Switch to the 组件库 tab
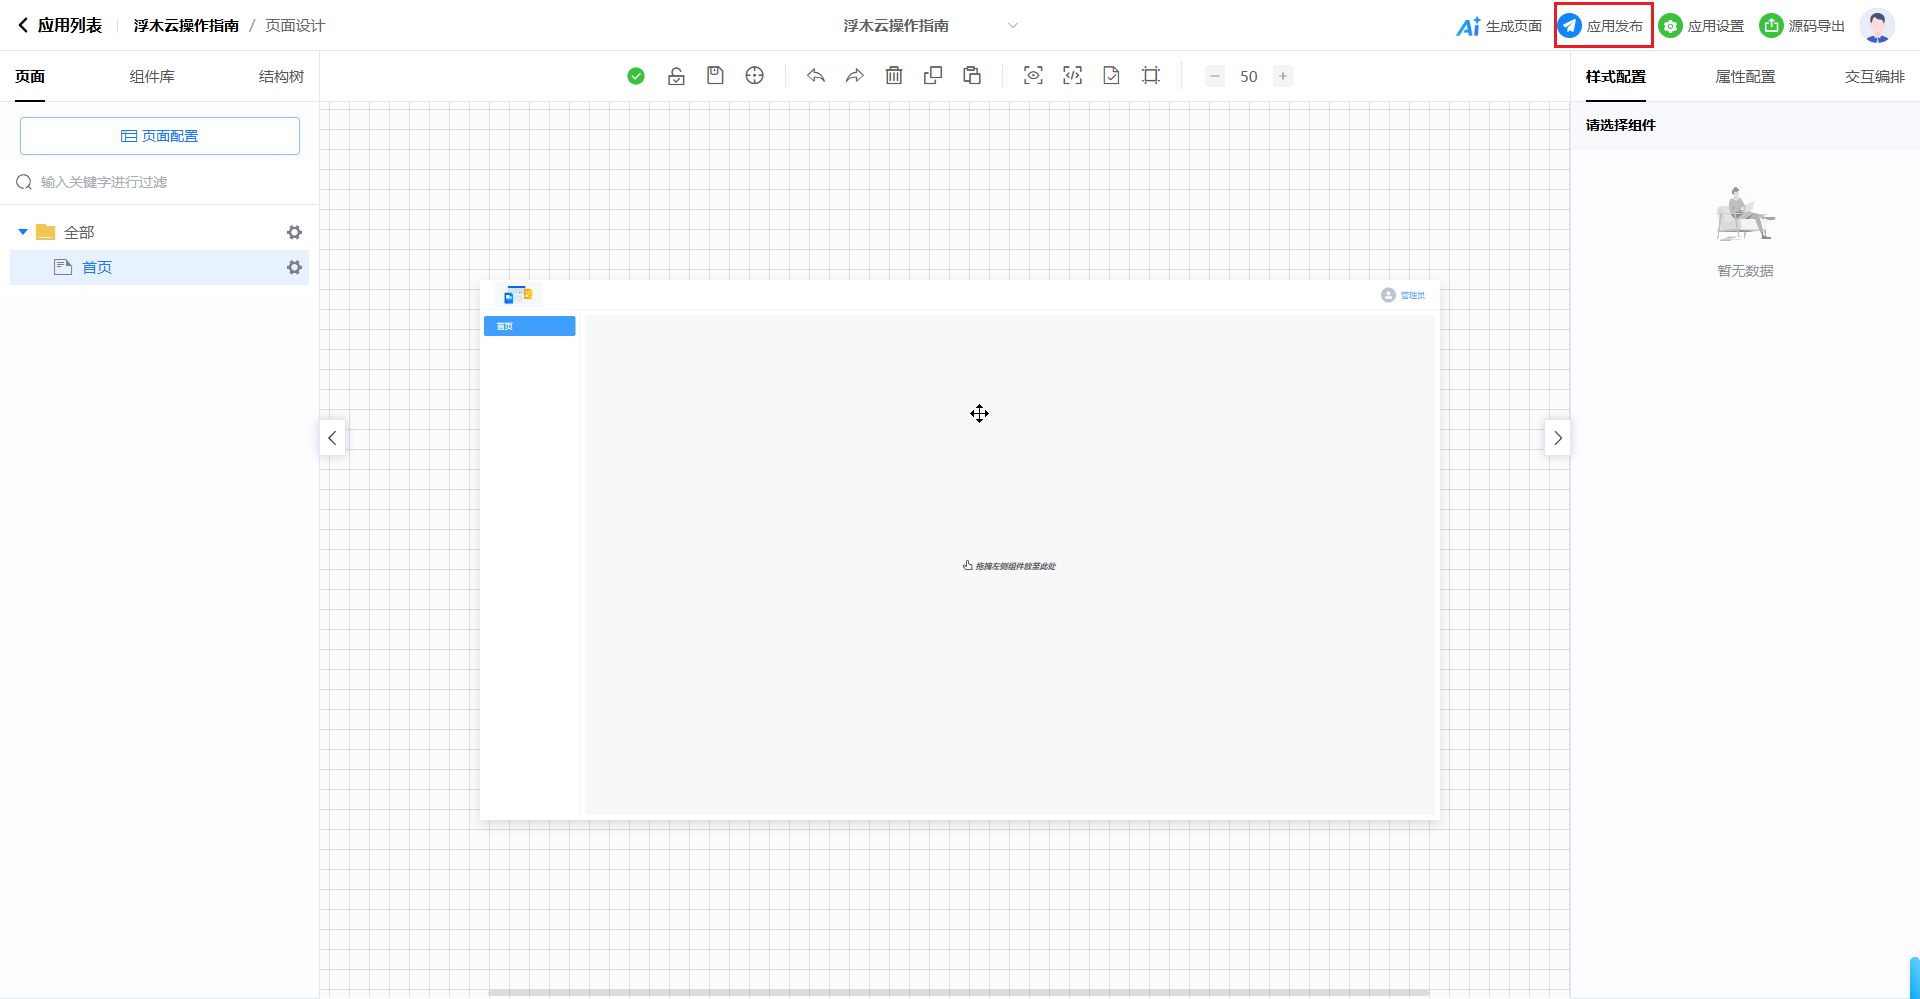This screenshot has width=1920, height=999. (x=152, y=77)
